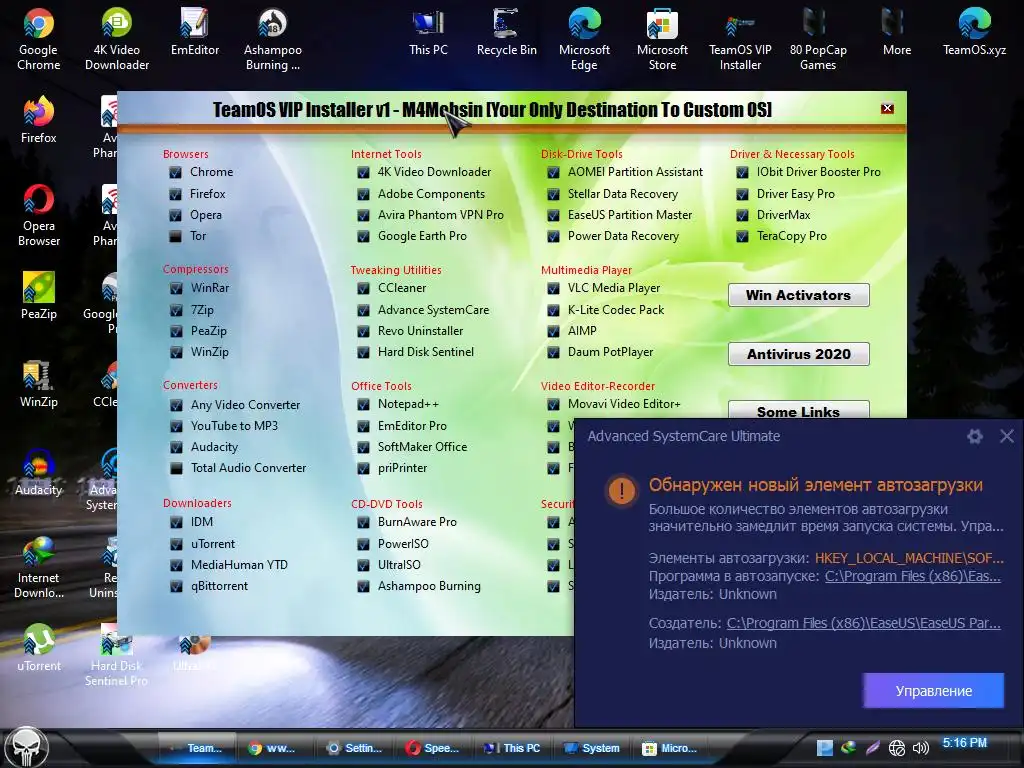Open Advanced SystemCare popup settings gear
The height and width of the screenshot is (768, 1024).
[974, 436]
